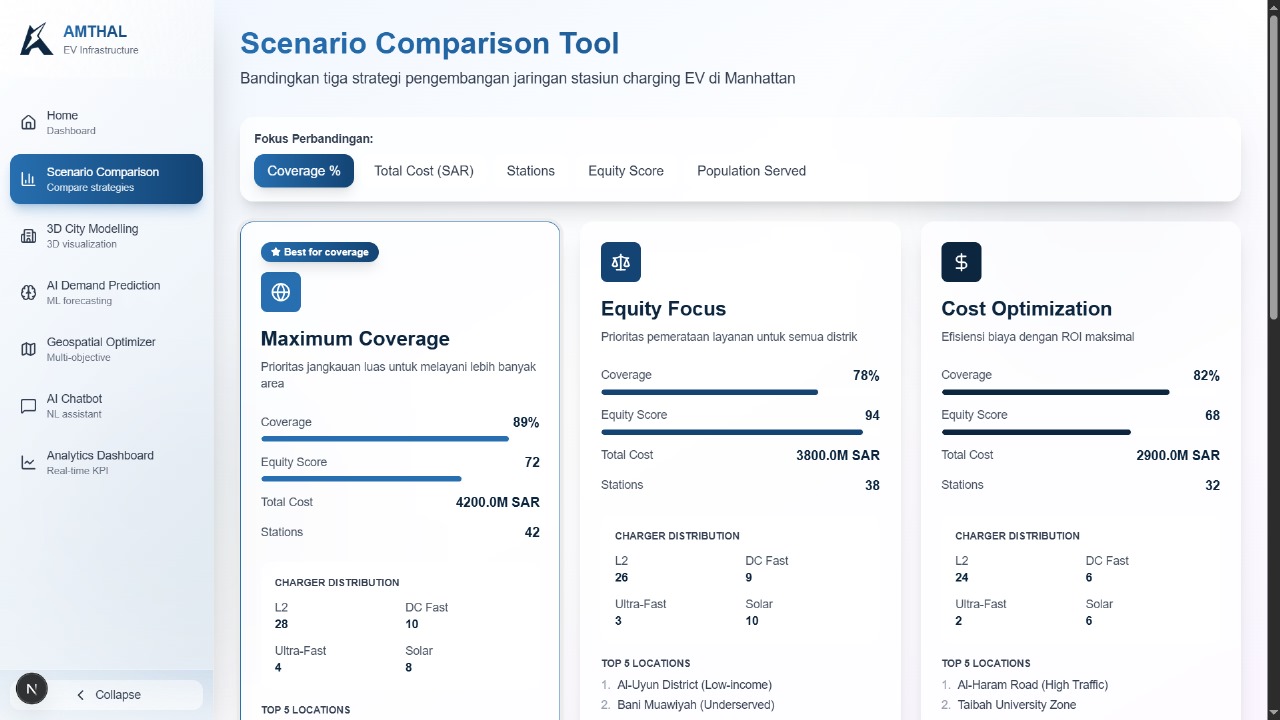Collapse the sidebar
The image size is (1280, 720).
106,695
